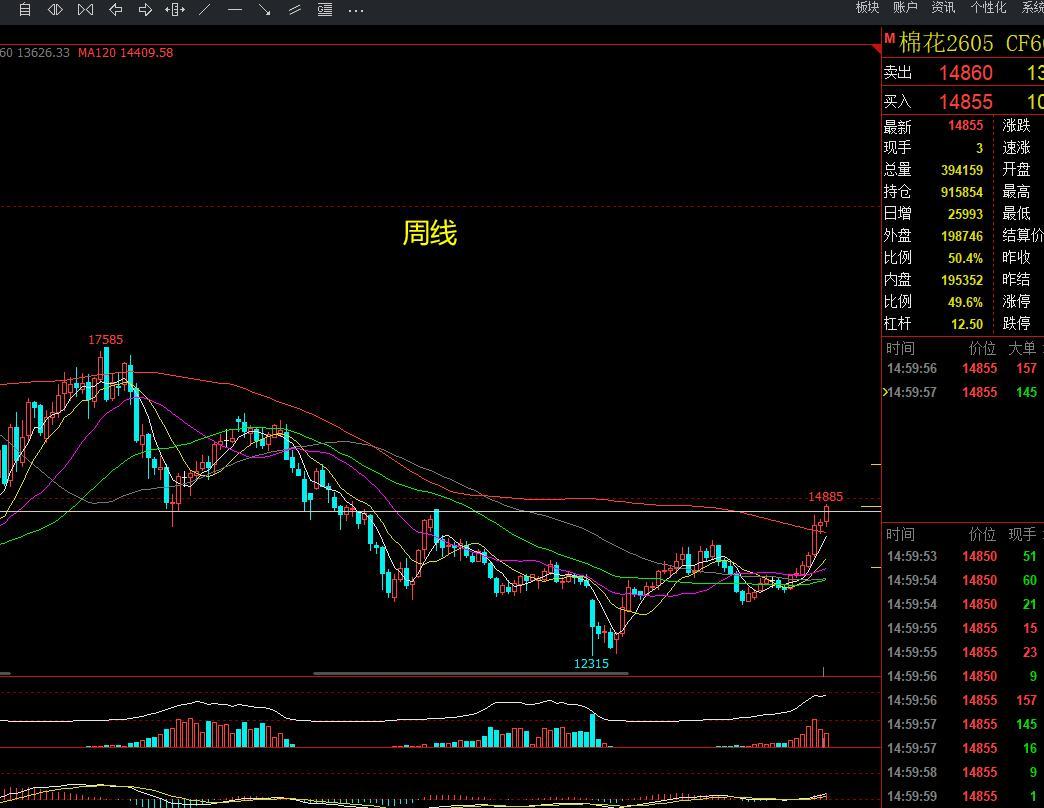Screen dimensions: 1044x808
Task: Click the 日增 value 25993
Action: coord(965,214)
